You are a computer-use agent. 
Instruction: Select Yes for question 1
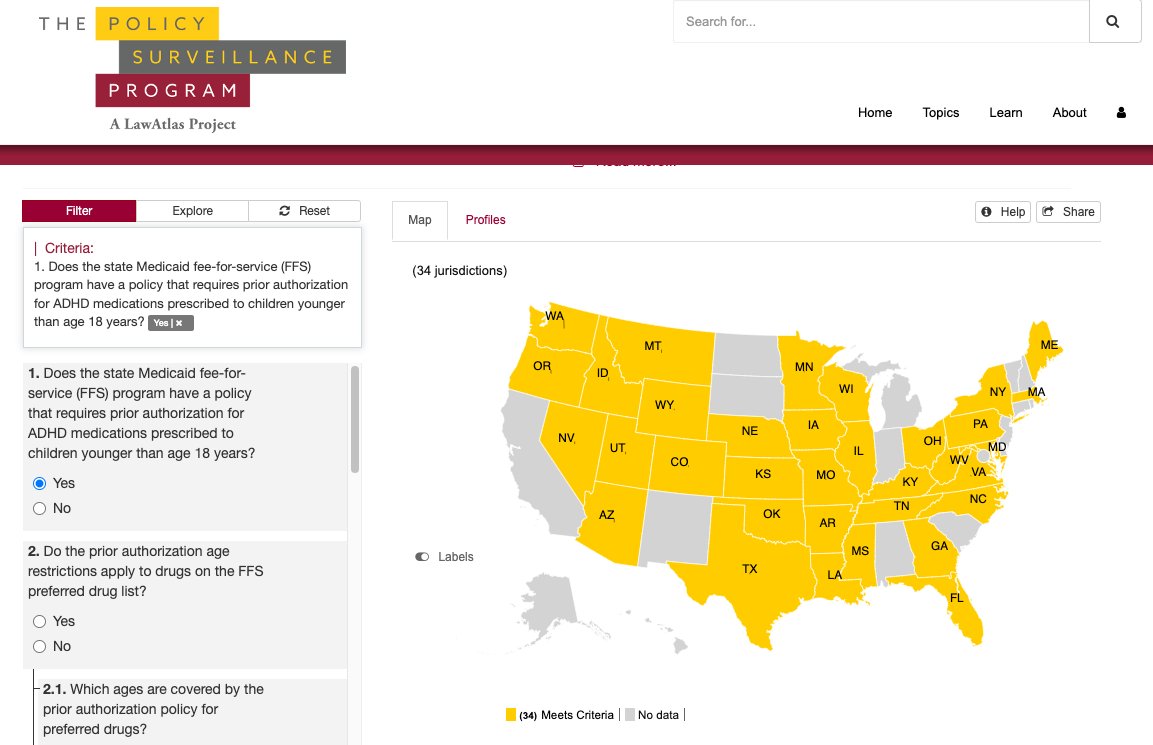click(40, 483)
